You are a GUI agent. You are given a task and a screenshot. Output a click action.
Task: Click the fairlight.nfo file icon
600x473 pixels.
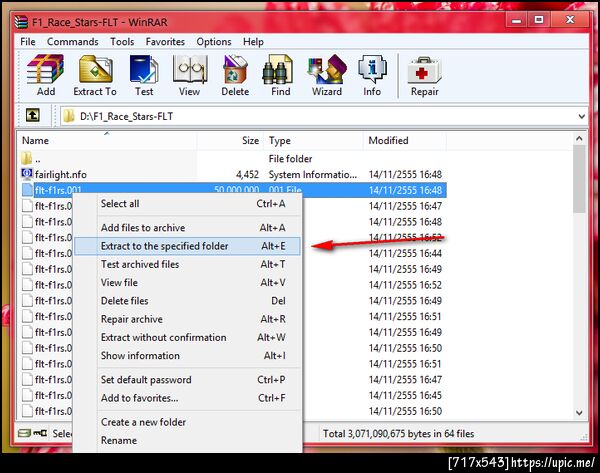(x=27, y=174)
